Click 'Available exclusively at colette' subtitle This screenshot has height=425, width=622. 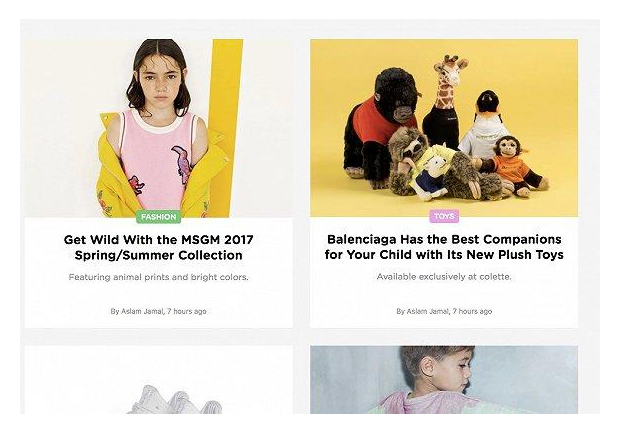pyautogui.click(x=444, y=277)
